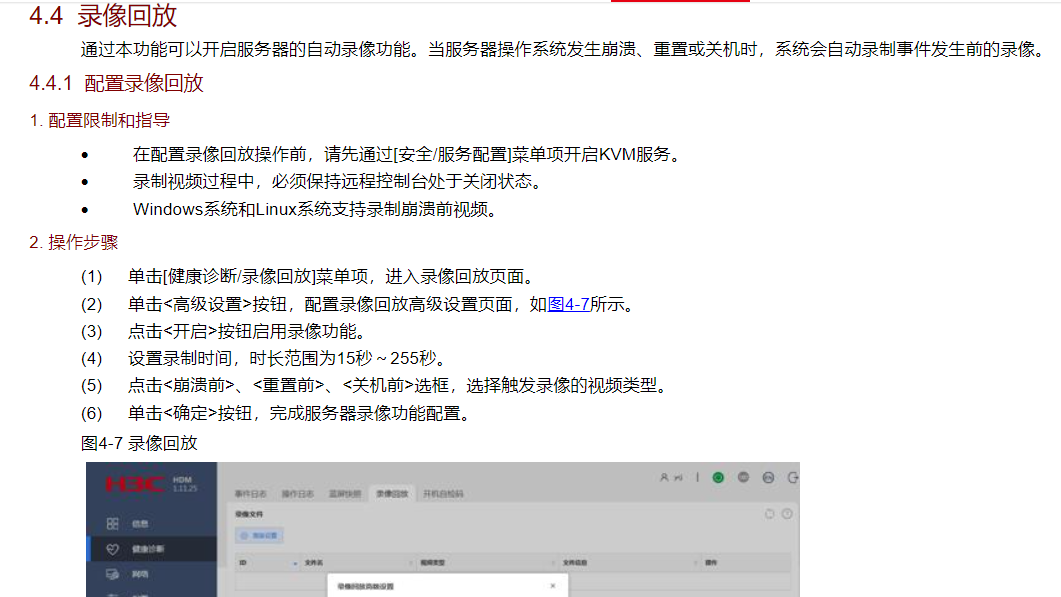Click the 1. 配置限制和指导 subheading
1061x597 pixels.
click(x=99, y=120)
